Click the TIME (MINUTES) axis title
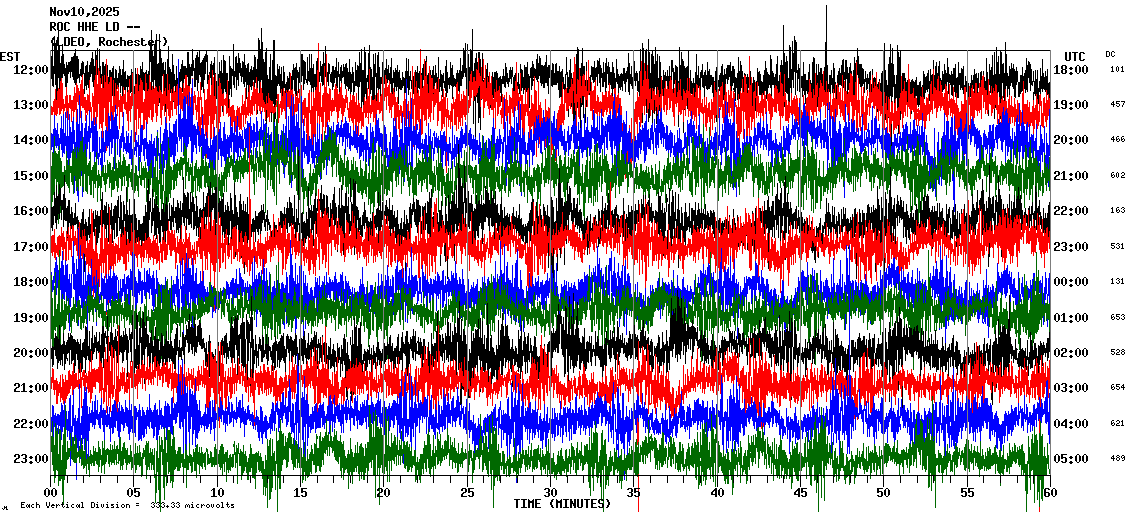This screenshot has height=519, width=1130. 562,504
